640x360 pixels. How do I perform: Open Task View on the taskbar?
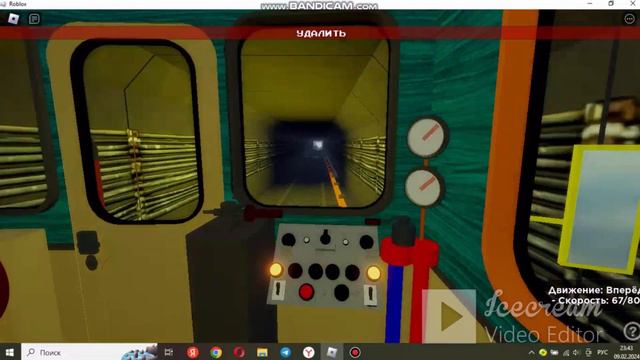pyautogui.click(x=169, y=352)
